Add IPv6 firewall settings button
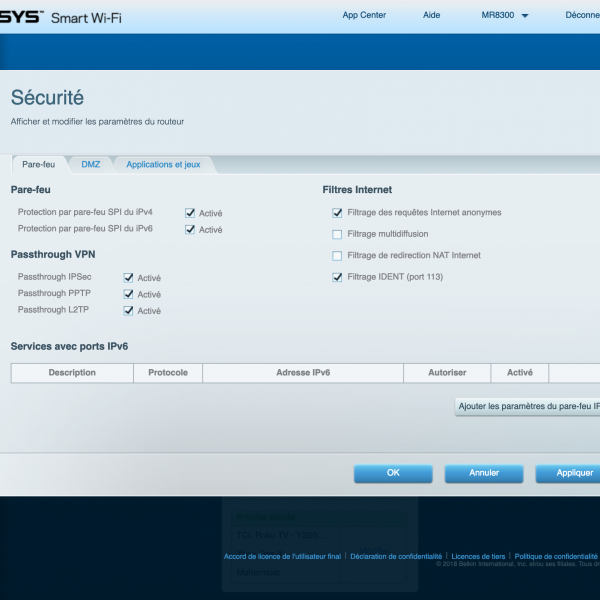The height and width of the screenshot is (600, 600). click(x=528, y=406)
